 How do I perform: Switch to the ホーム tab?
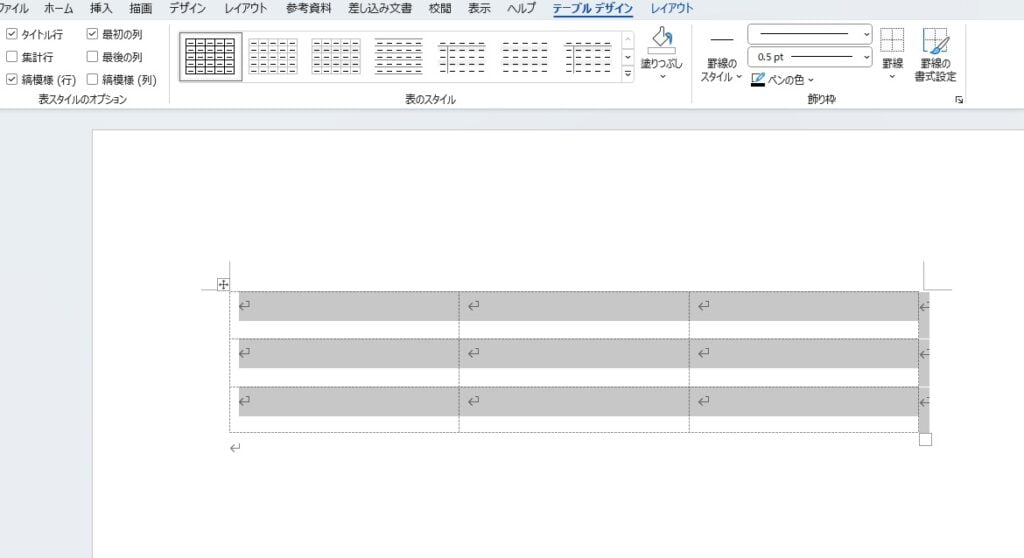click(x=59, y=8)
